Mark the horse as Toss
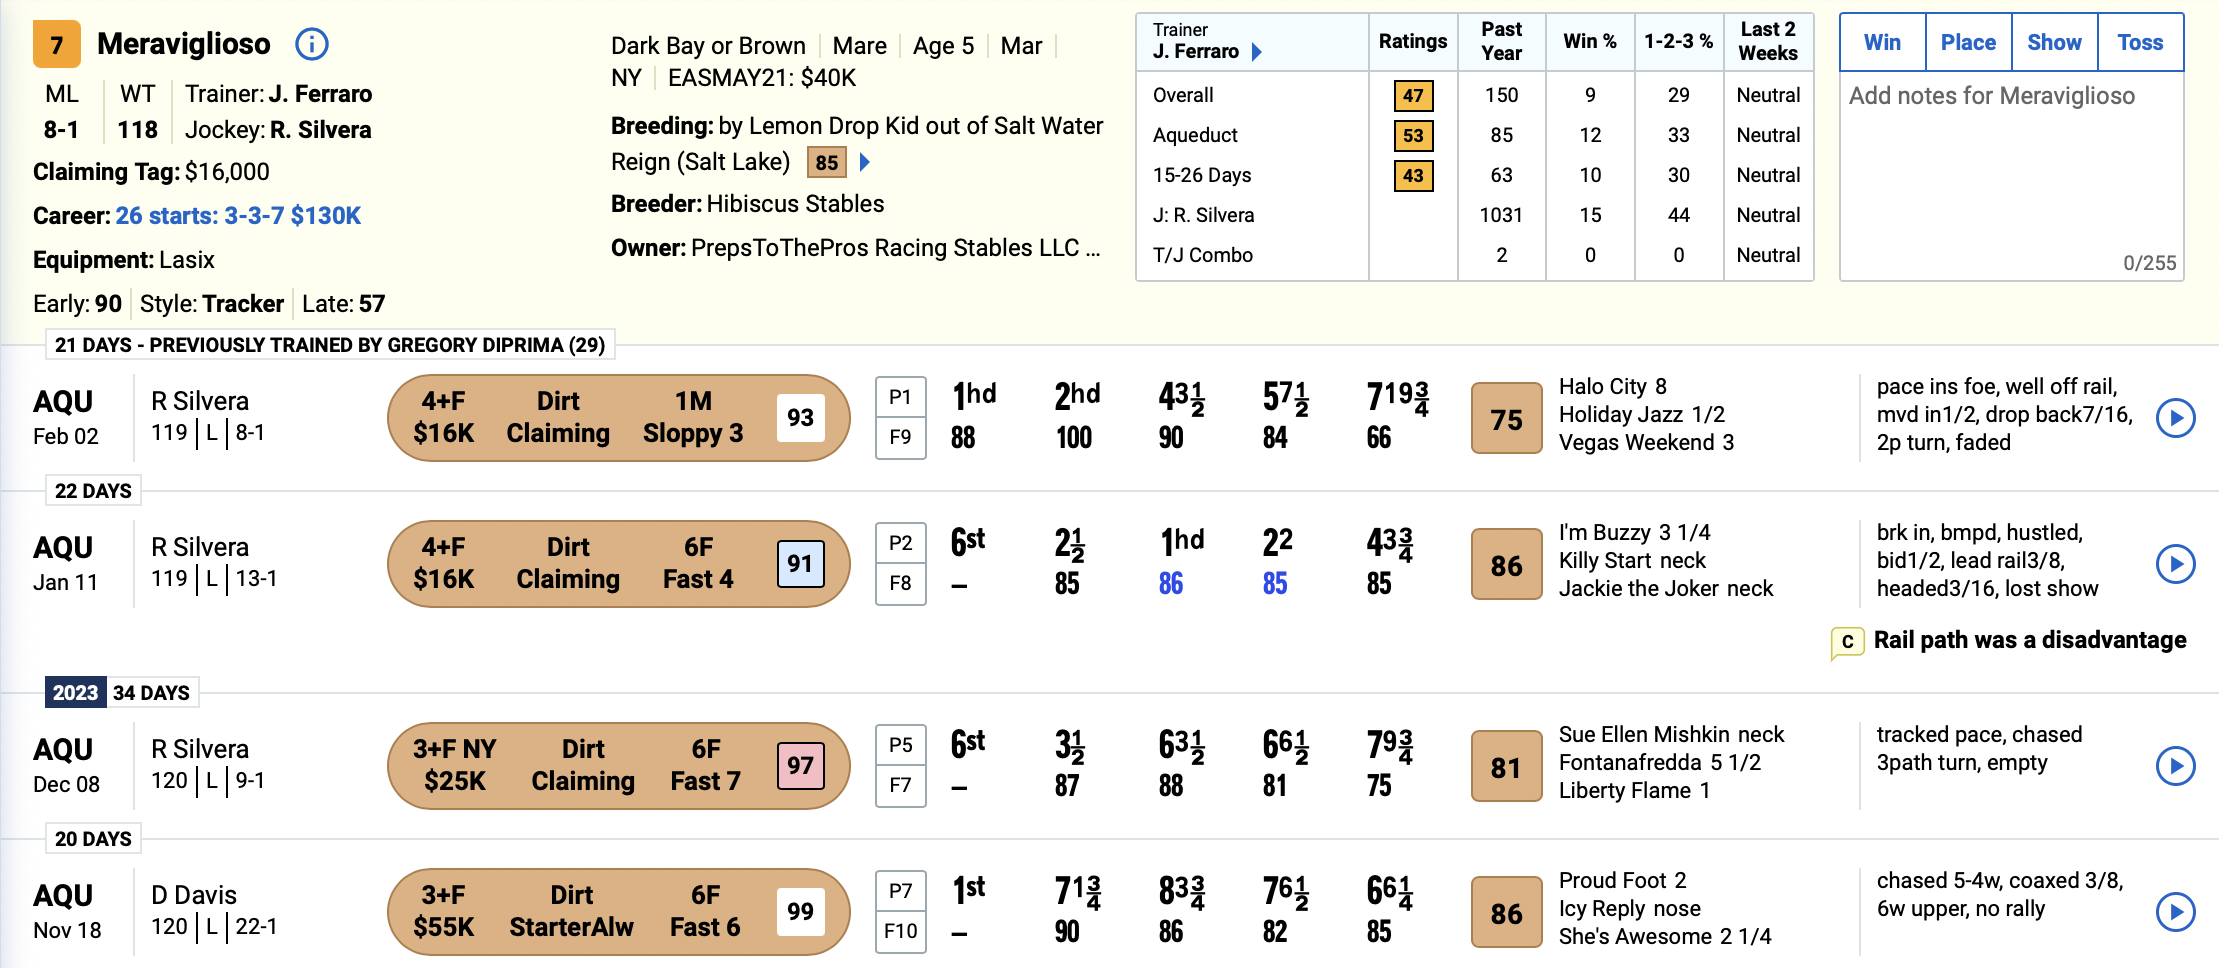Image resolution: width=2224 pixels, height=968 pixels. click(x=2140, y=42)
